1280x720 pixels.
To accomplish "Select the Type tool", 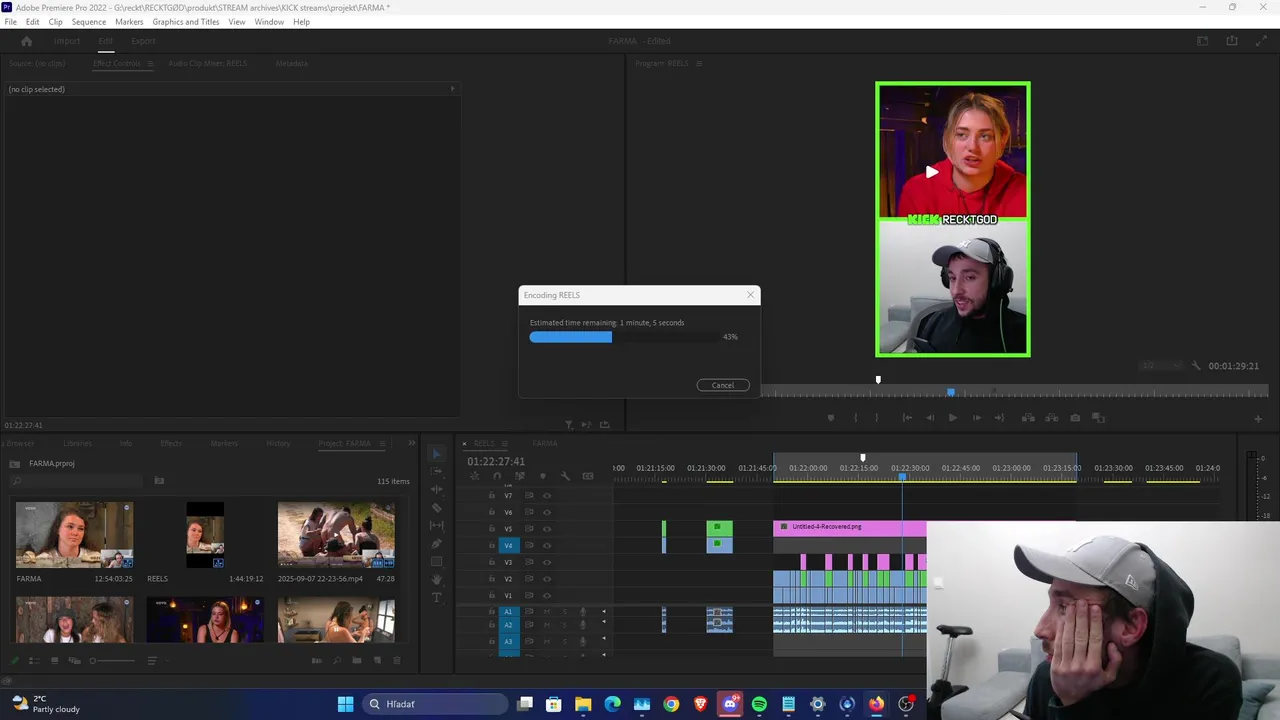I will click(x=436, y=598).
